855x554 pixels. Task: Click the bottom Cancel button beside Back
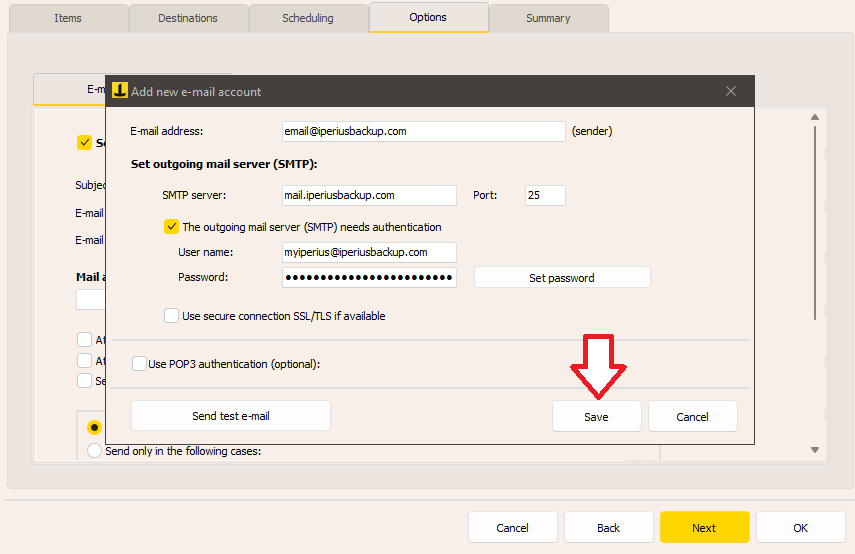click(x=513, y=527)
